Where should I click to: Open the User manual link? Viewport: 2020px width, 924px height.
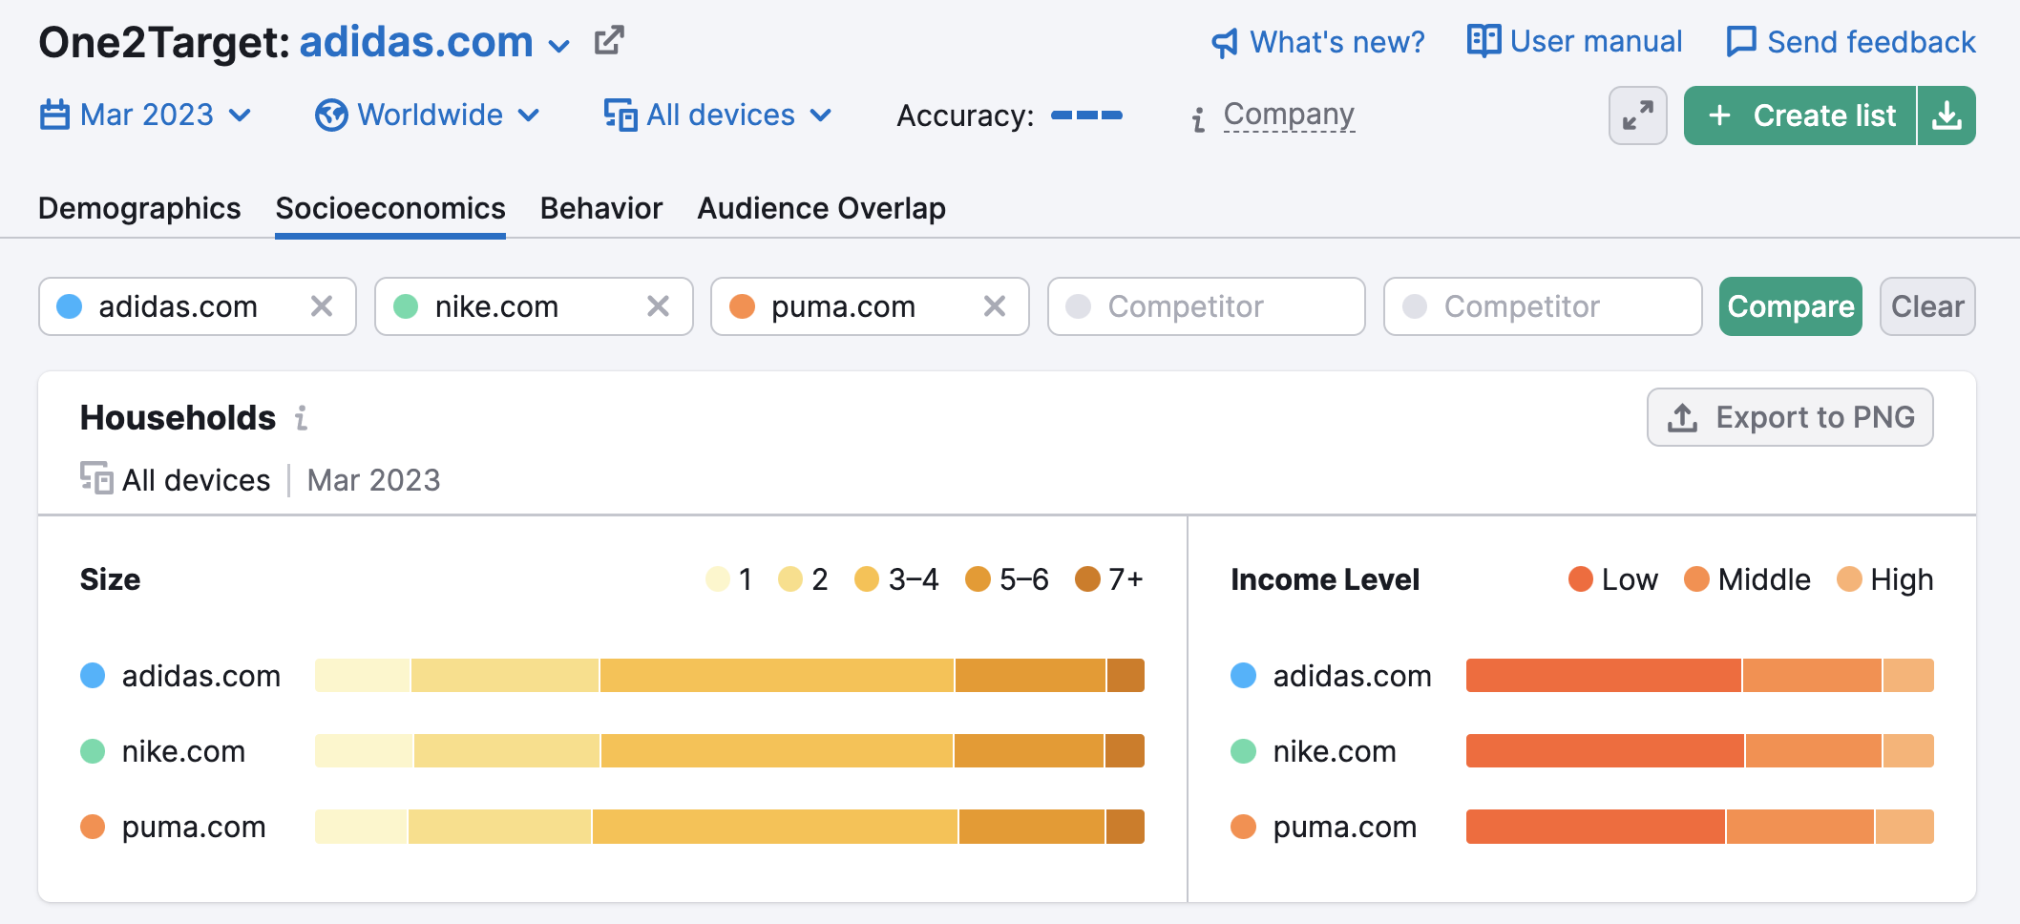(x=1596, y=41)
